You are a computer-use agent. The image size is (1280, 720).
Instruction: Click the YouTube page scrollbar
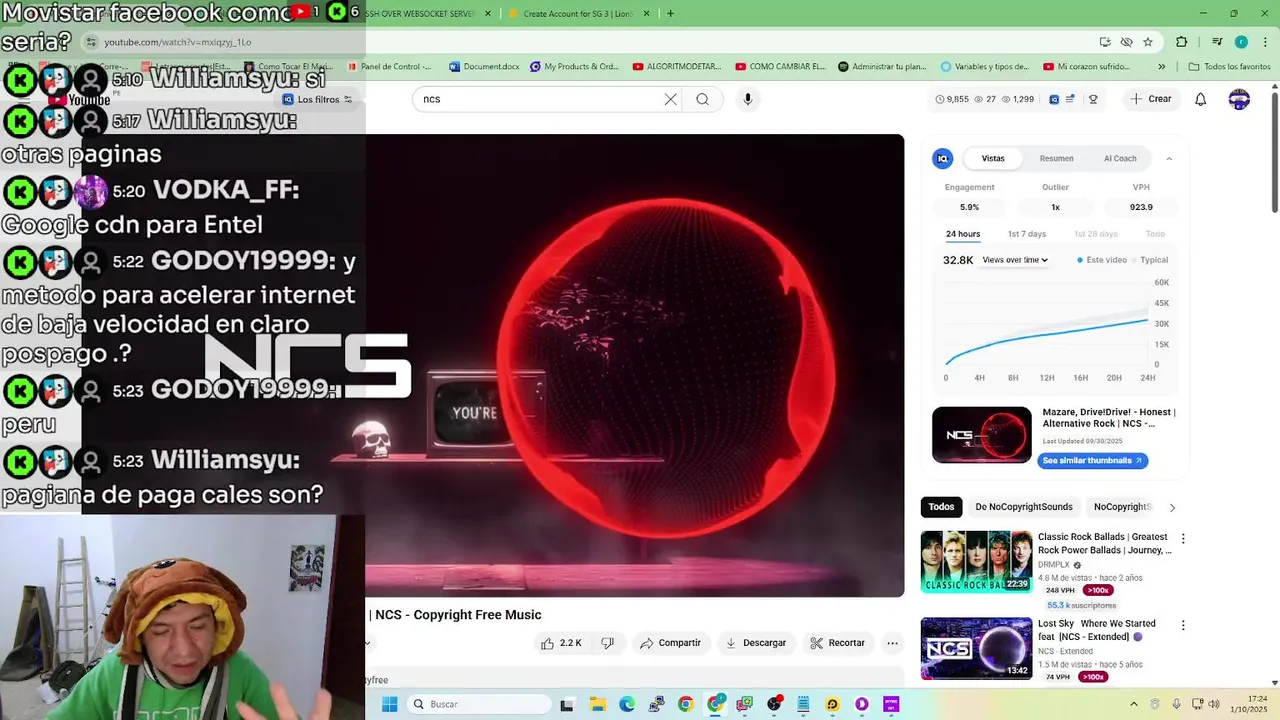tap(1274, 150)
